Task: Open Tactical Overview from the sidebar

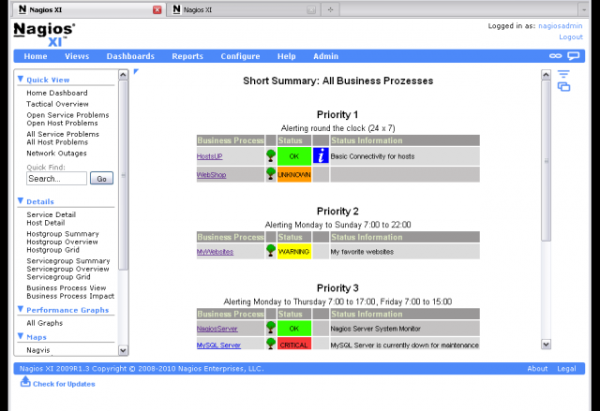Action: pyautogui.click(x=58, y=104)
